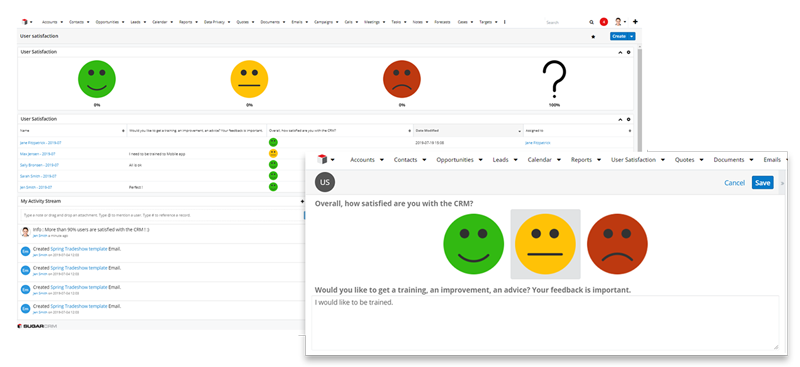Open the Max Jensen - 2019-07 record link
Image resolution: width=800 pixels, height=367 pixels.
[38, 154]
